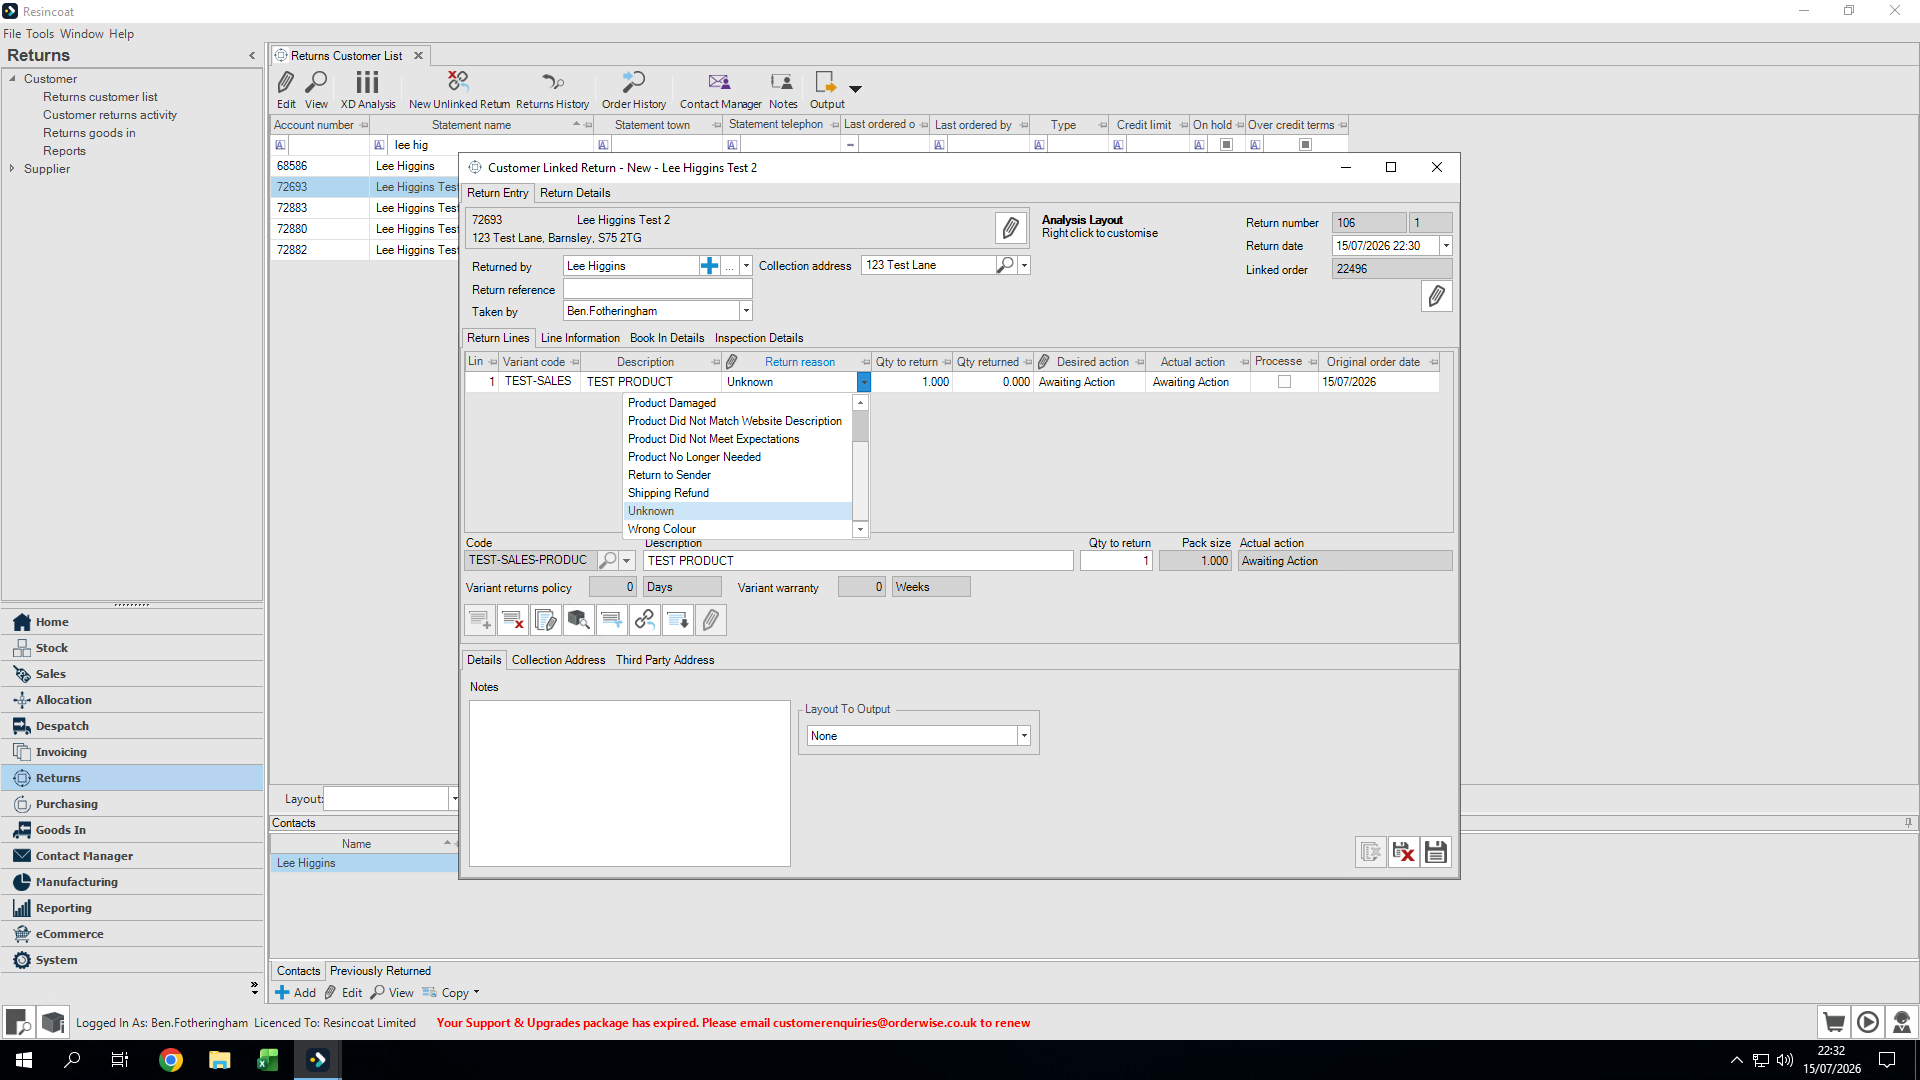
Task: Click the Return reference input field
Action: click(657, 289)
